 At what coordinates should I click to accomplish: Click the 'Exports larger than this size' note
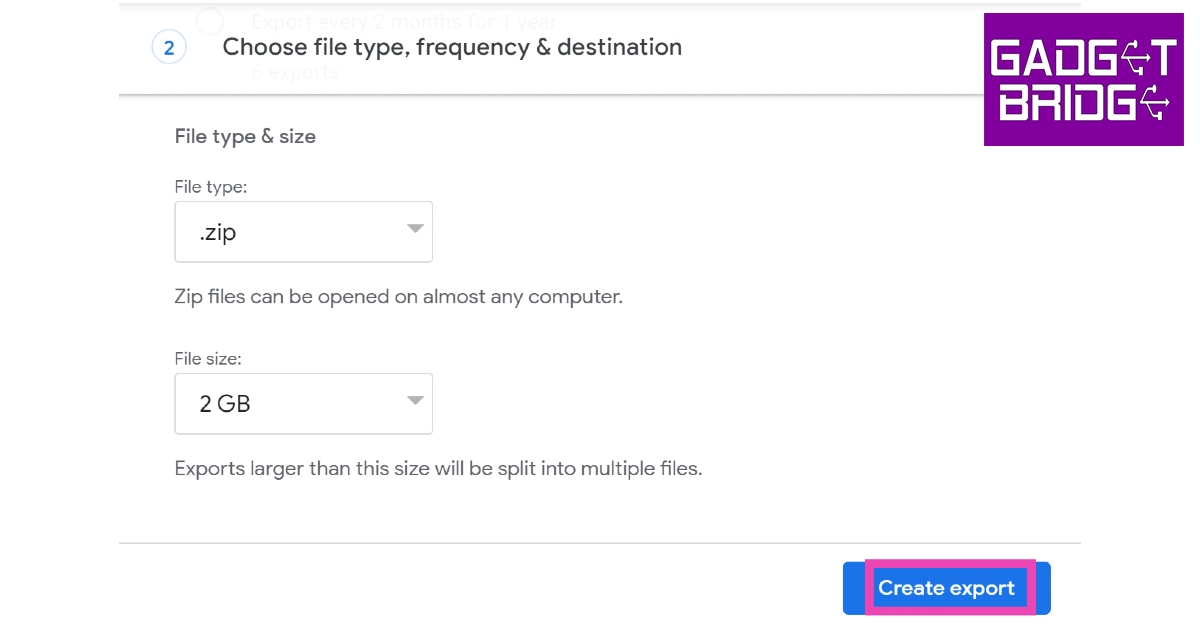click(x=438, y=468)
